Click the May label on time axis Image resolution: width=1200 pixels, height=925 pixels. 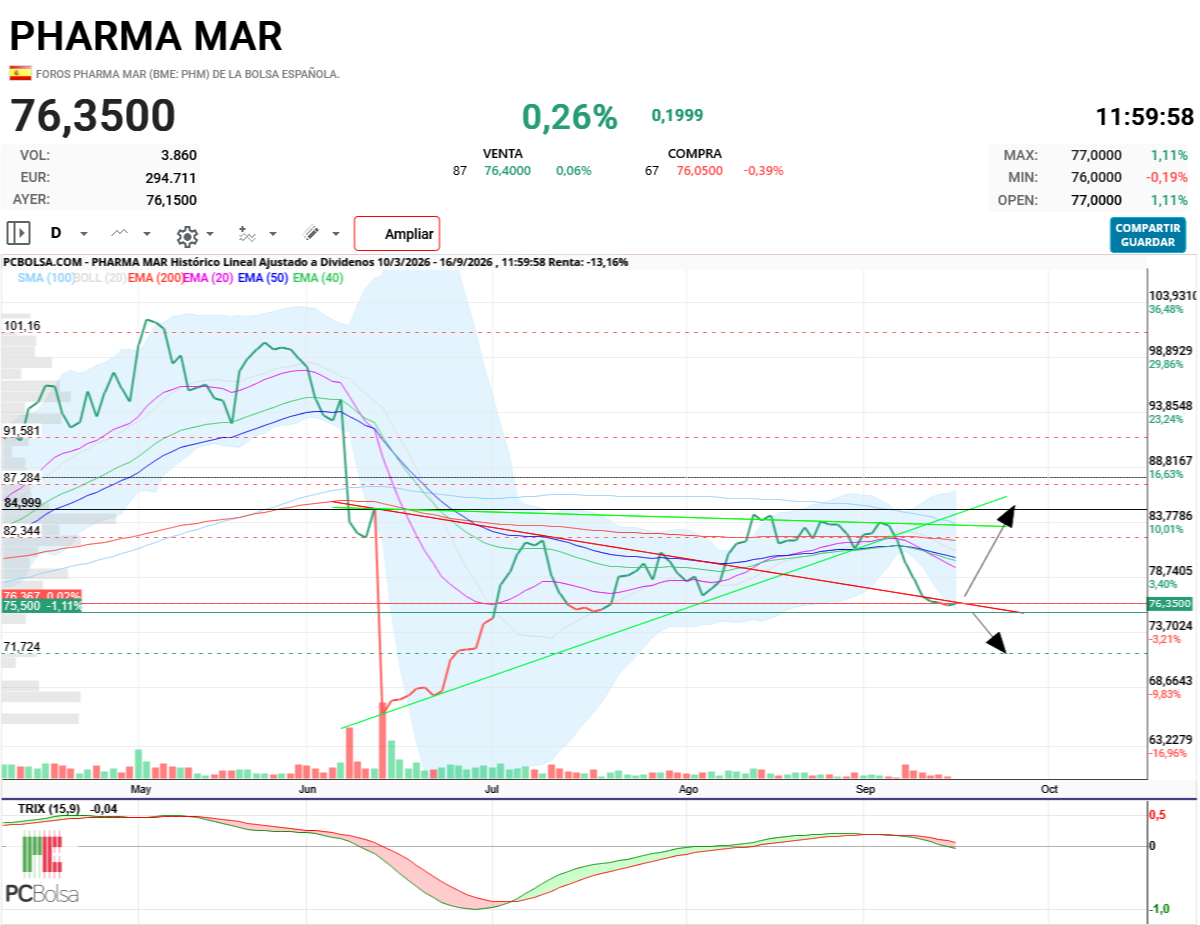point(141,789)
